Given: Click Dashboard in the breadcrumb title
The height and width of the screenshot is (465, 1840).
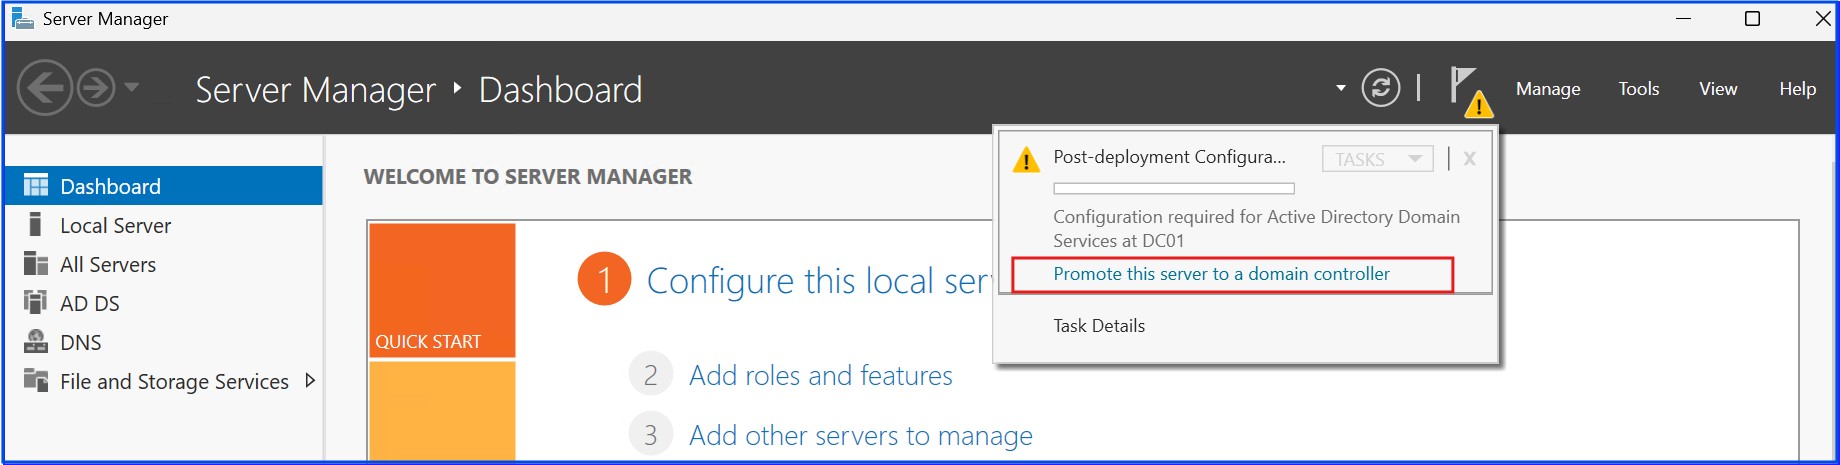Looking at the screenshot, I should [560, 90].
